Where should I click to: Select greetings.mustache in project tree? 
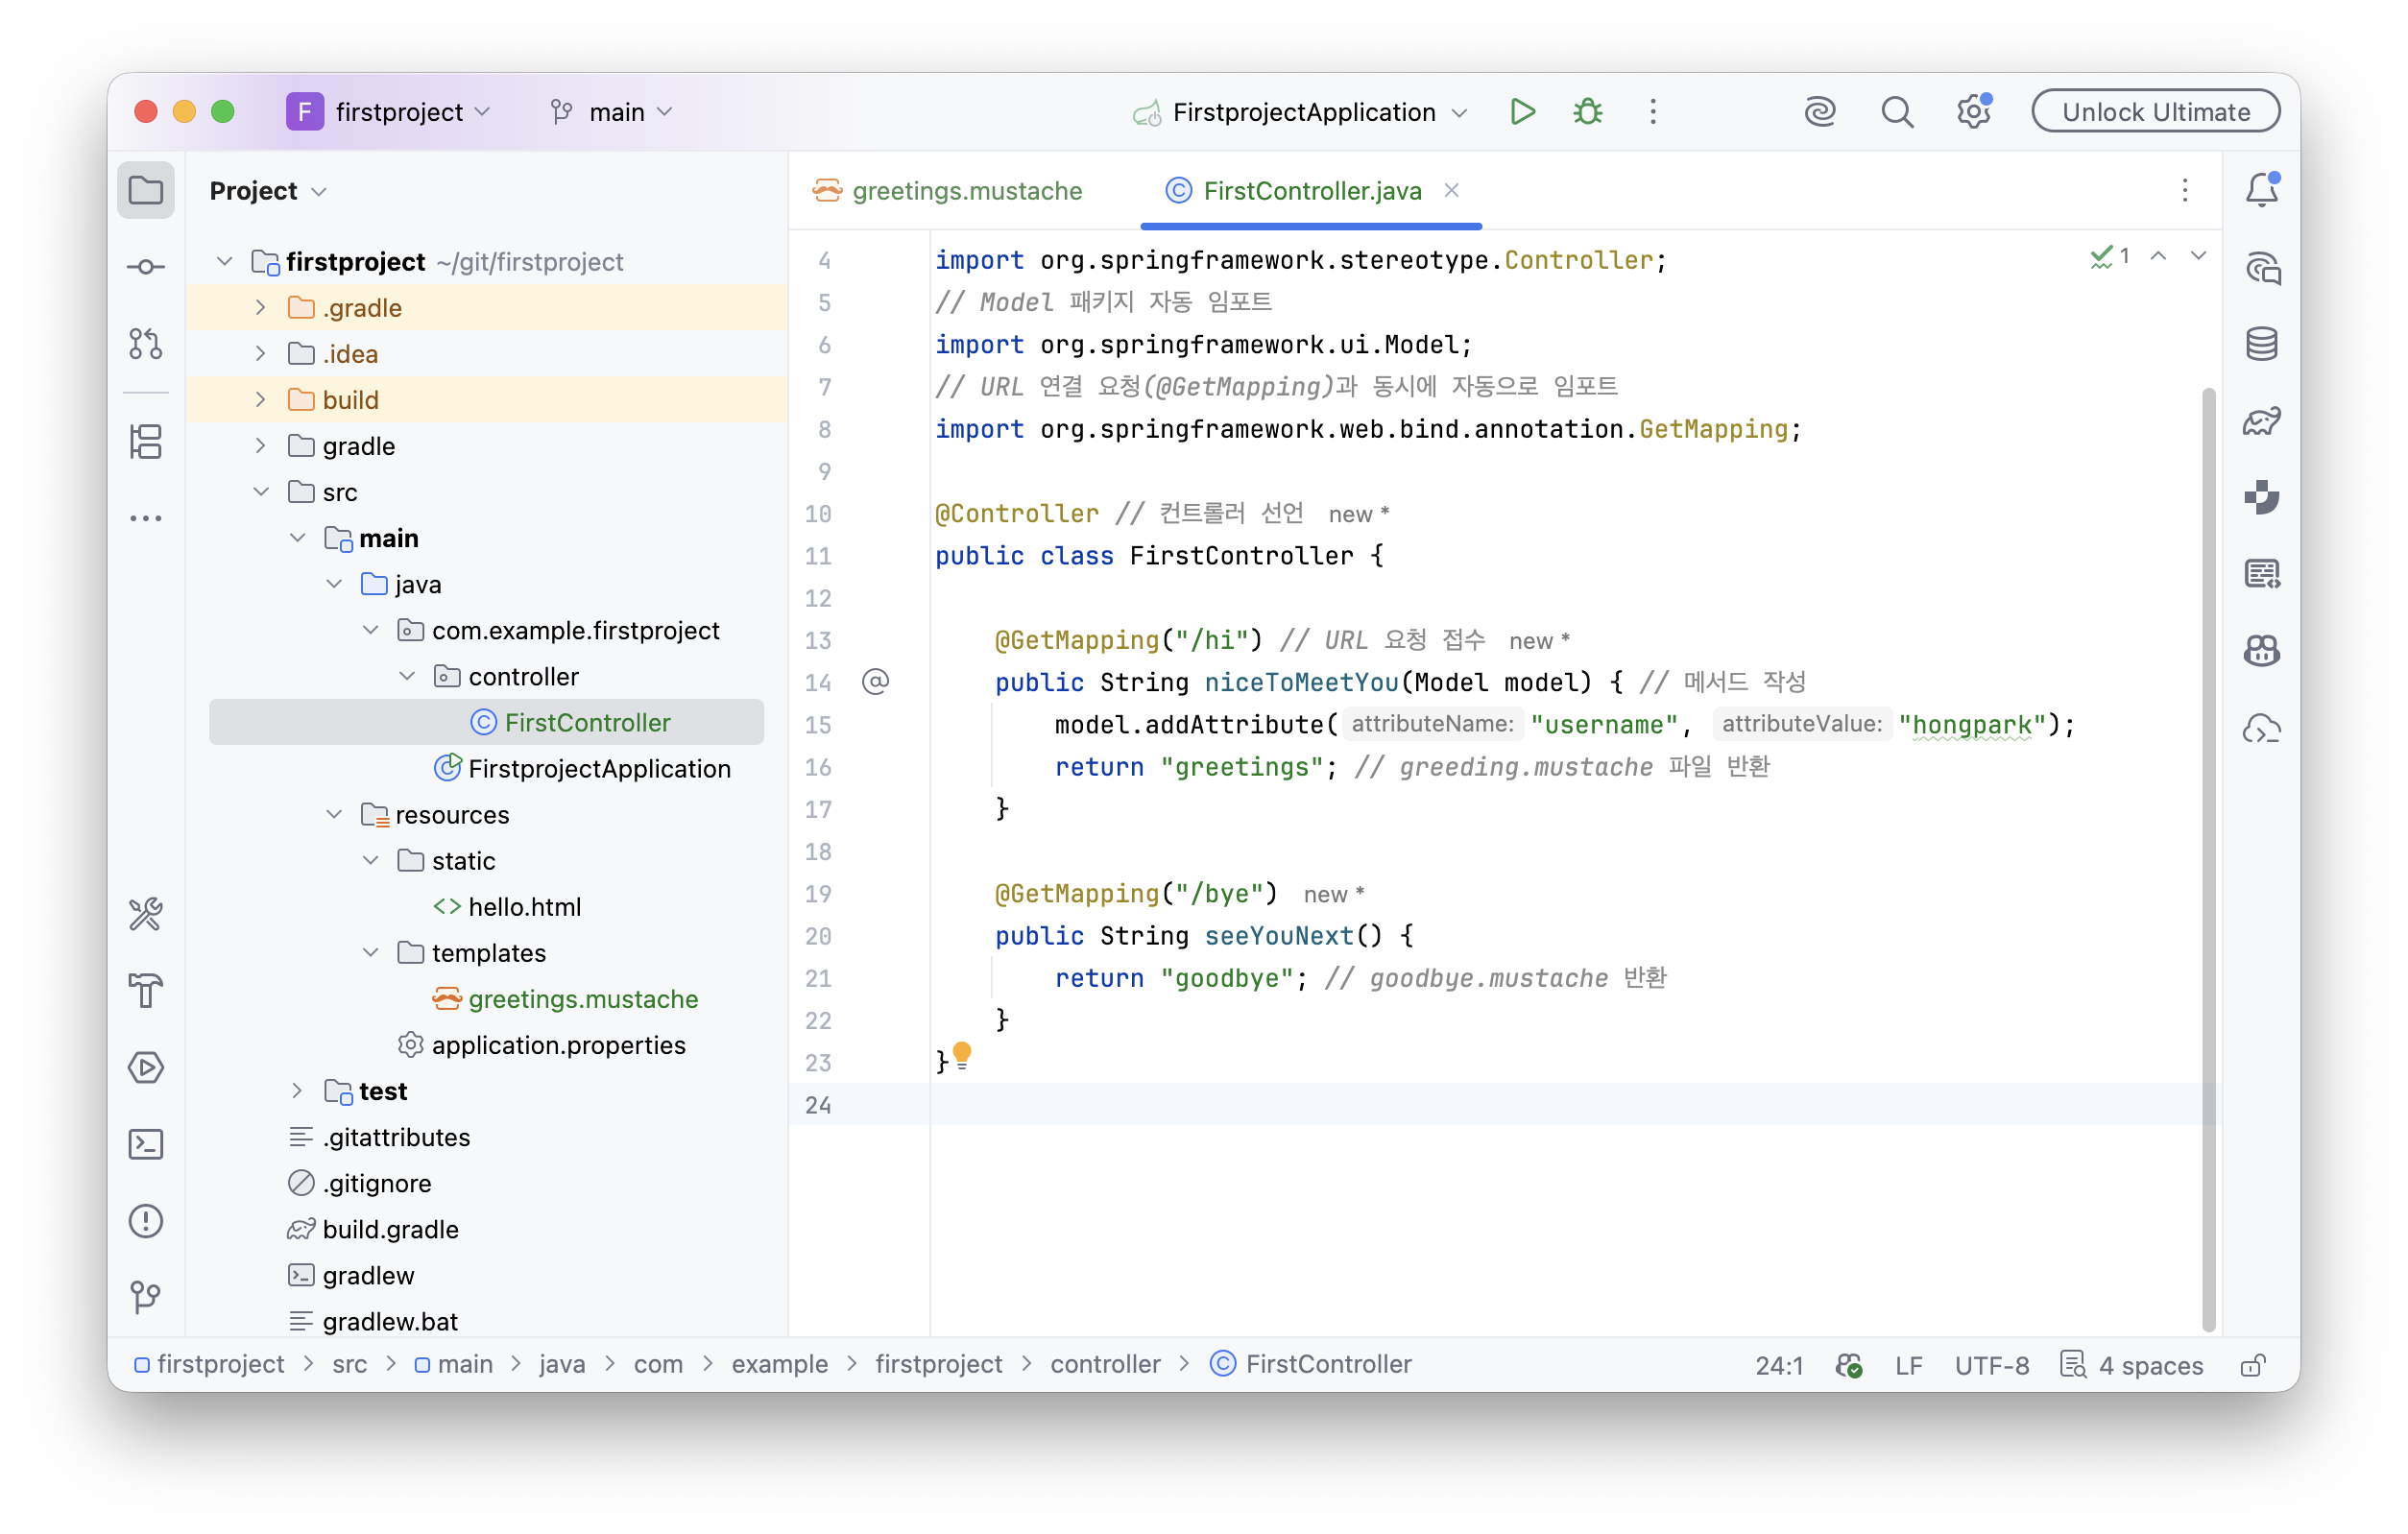583,999
